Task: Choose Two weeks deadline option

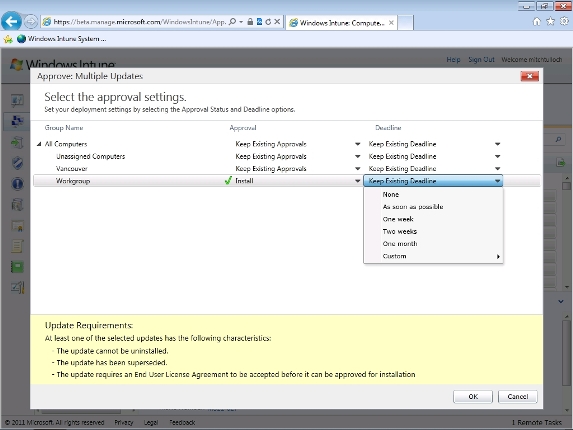Action: pos(433,231)
